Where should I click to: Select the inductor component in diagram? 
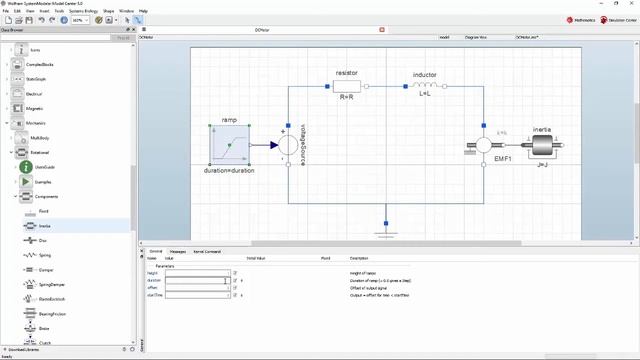click(x=424, y=85)
